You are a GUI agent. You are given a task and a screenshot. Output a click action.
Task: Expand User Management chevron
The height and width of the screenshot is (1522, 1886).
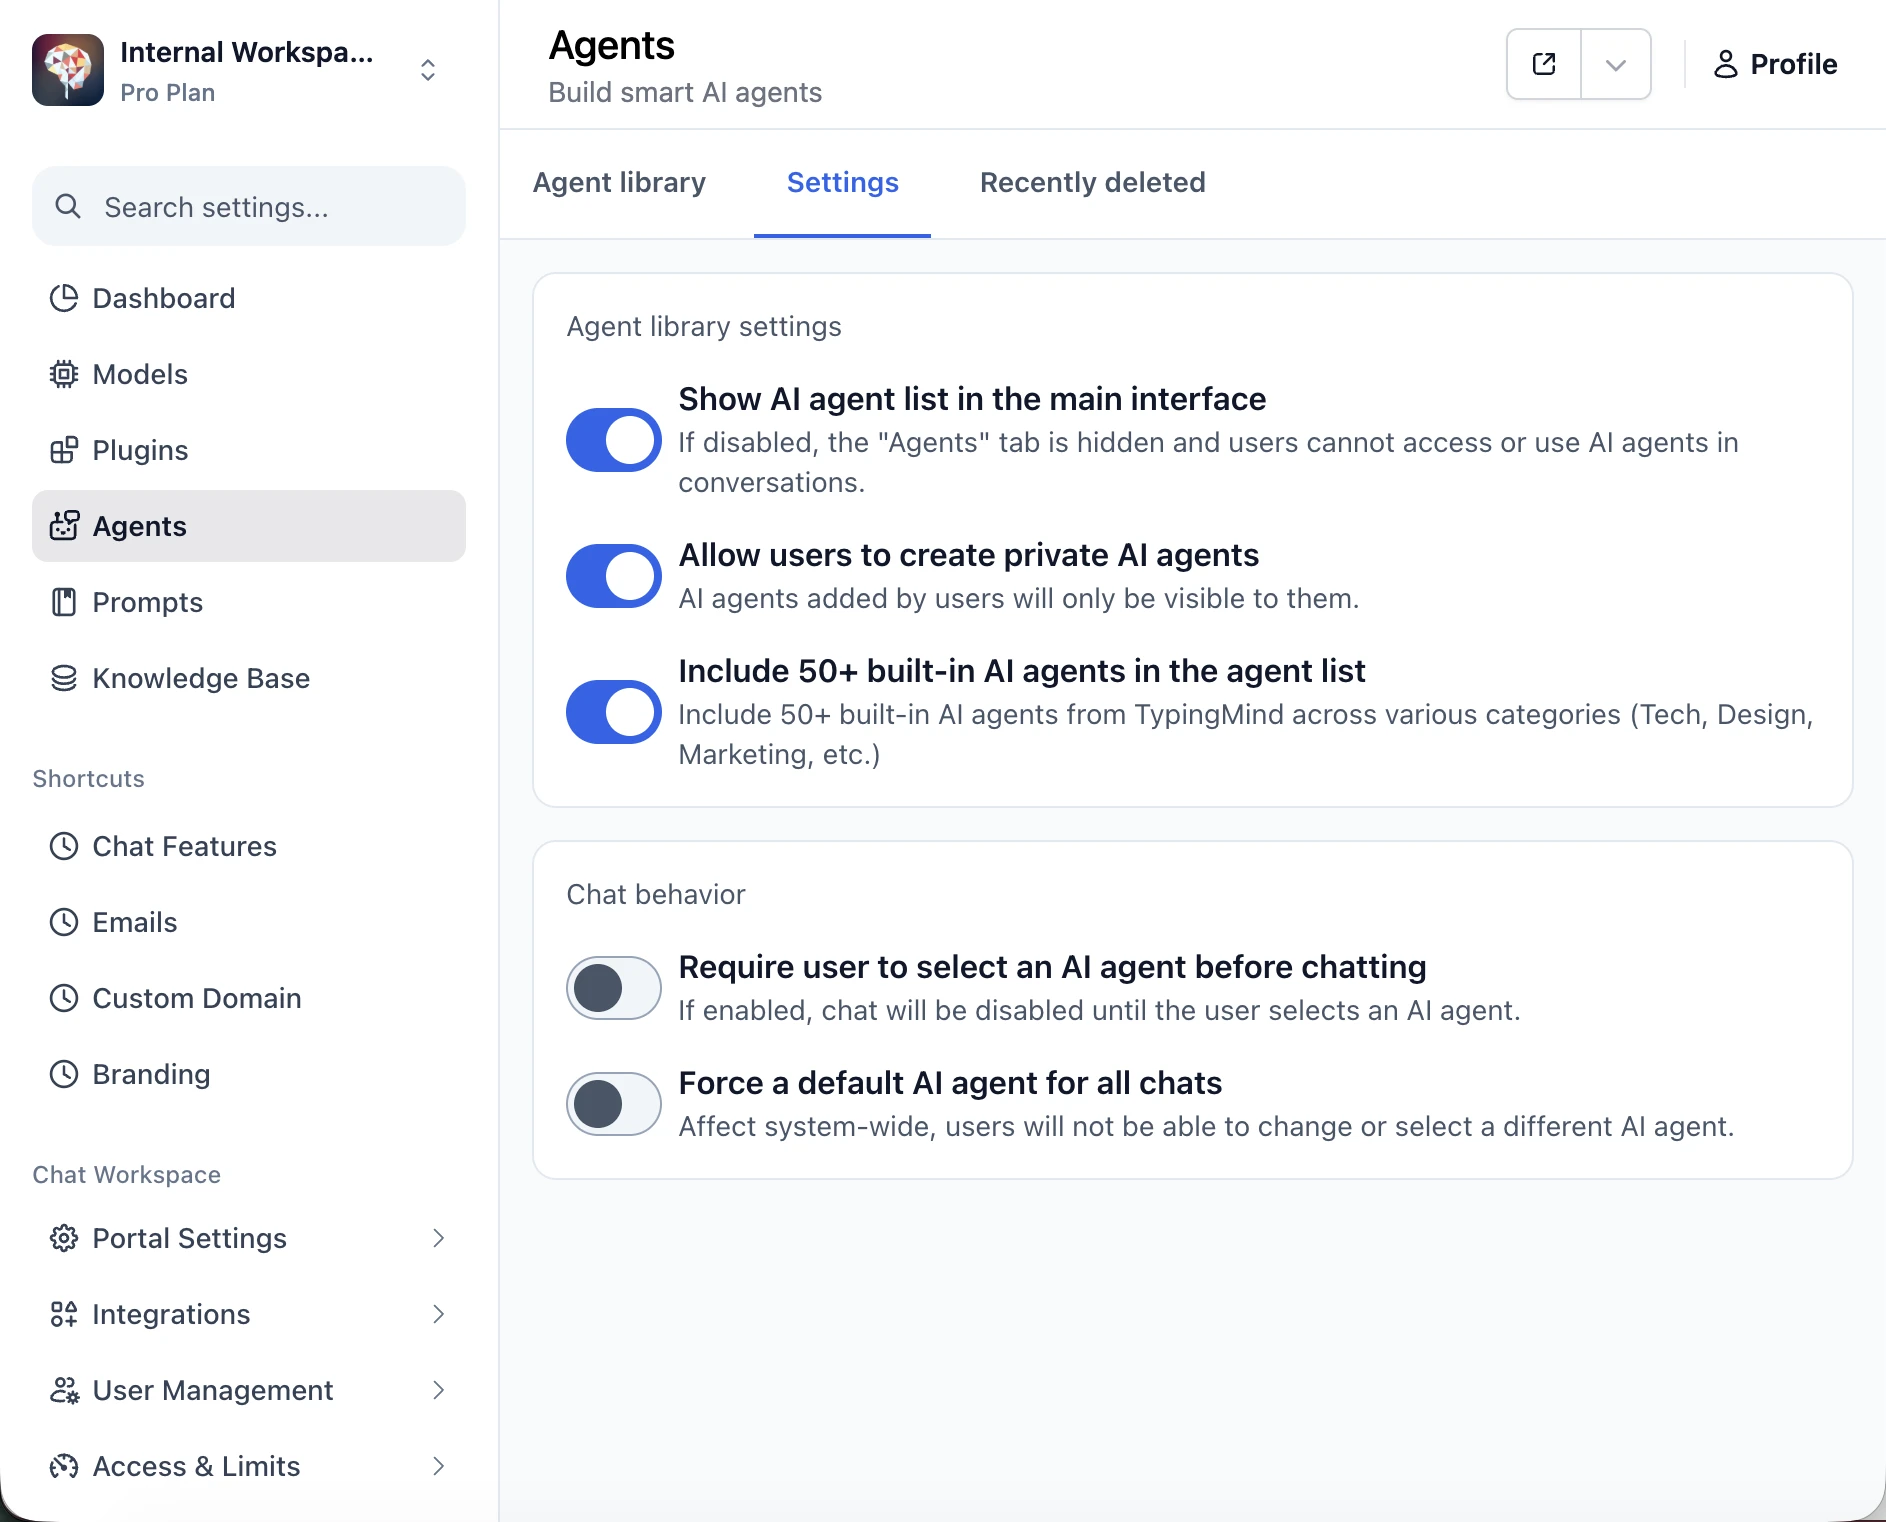[x=438, y=1390]
